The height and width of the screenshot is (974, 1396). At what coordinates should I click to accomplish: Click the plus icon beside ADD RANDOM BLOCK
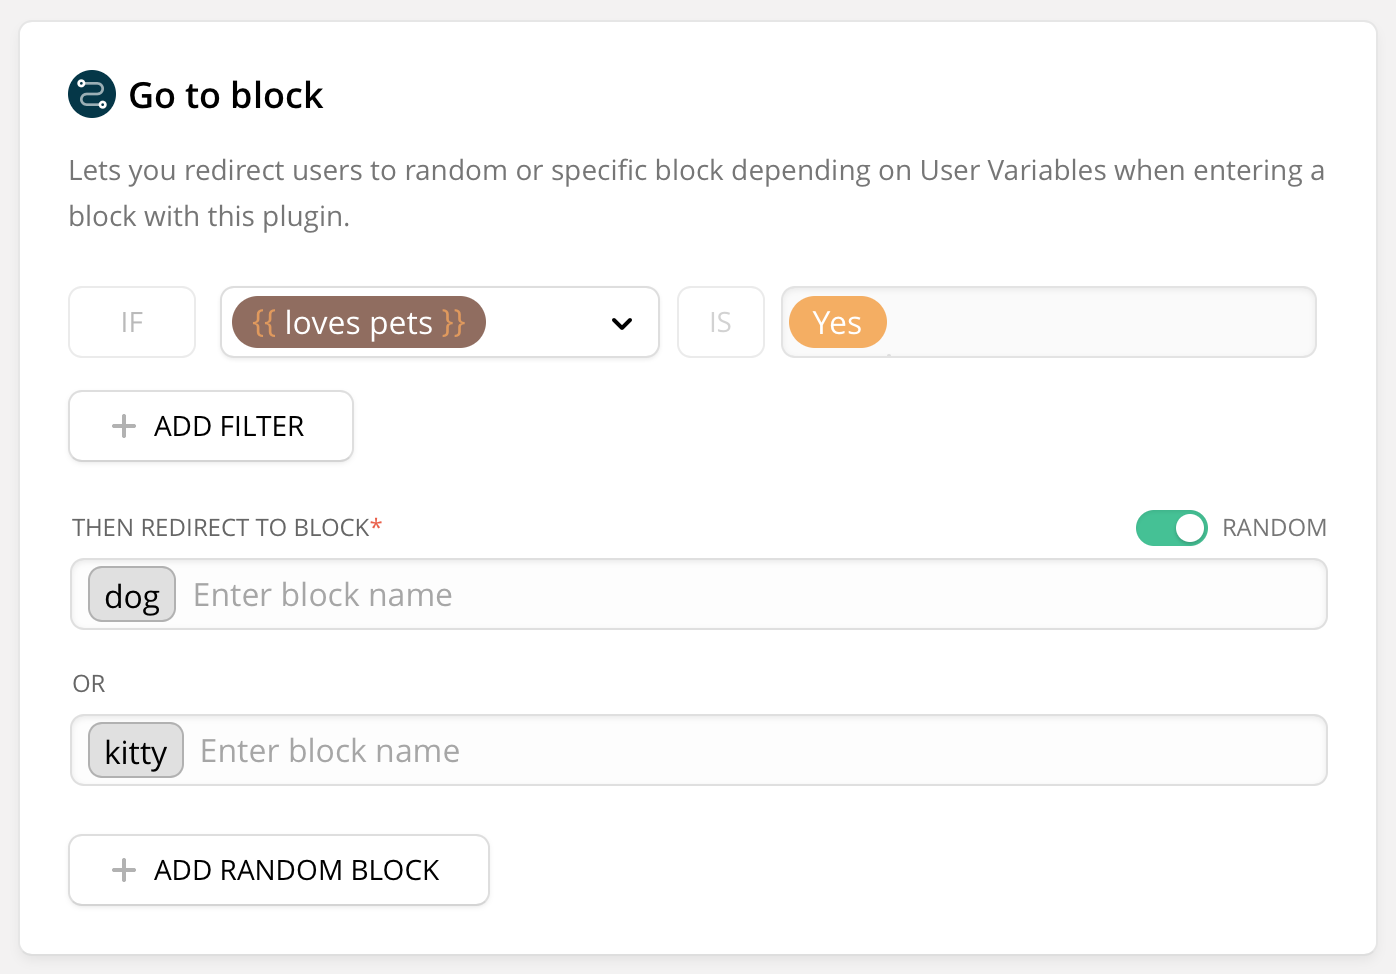(x=124, y=870)
